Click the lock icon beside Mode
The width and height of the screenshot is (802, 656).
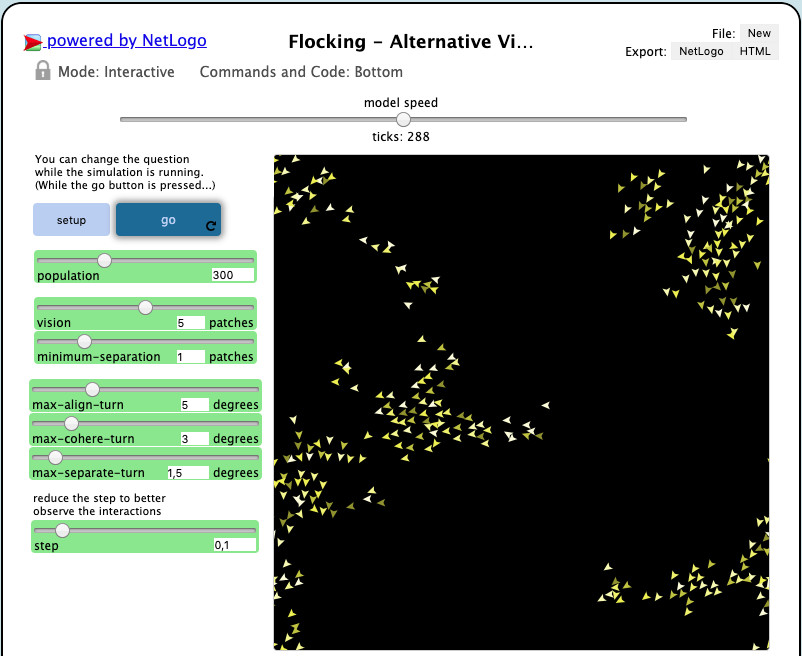tap(43, 71)
